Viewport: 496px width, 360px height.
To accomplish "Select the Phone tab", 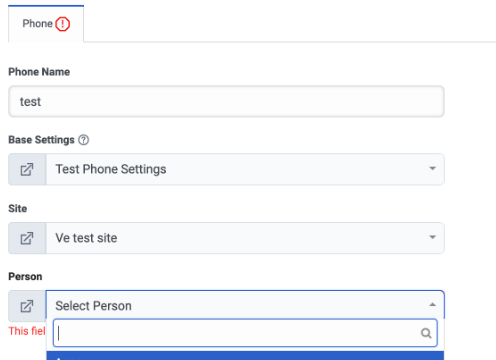I will pos(46,24).
